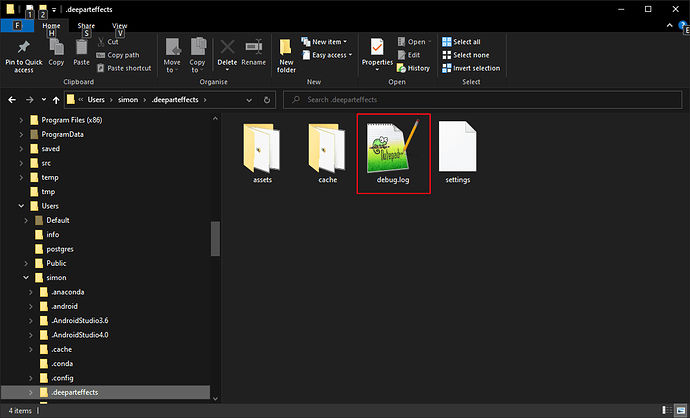Open the Easy access dropdown
Screen dimensions: 690x418
click(x=329, y=55)
